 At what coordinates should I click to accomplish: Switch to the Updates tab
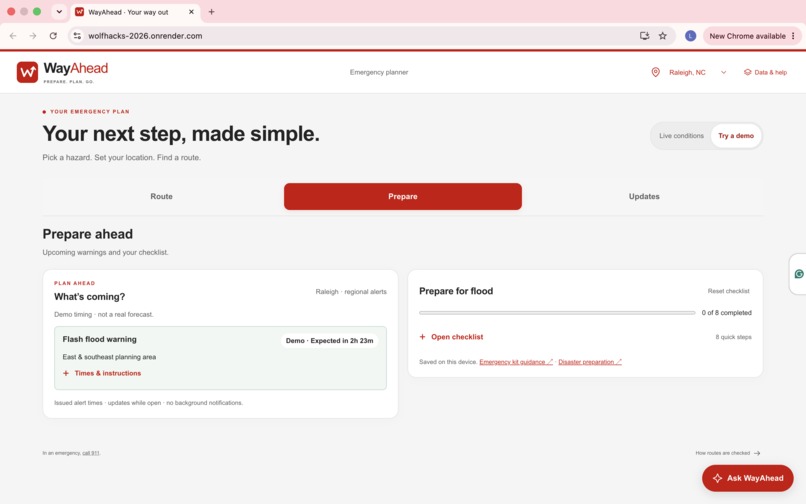644,196
